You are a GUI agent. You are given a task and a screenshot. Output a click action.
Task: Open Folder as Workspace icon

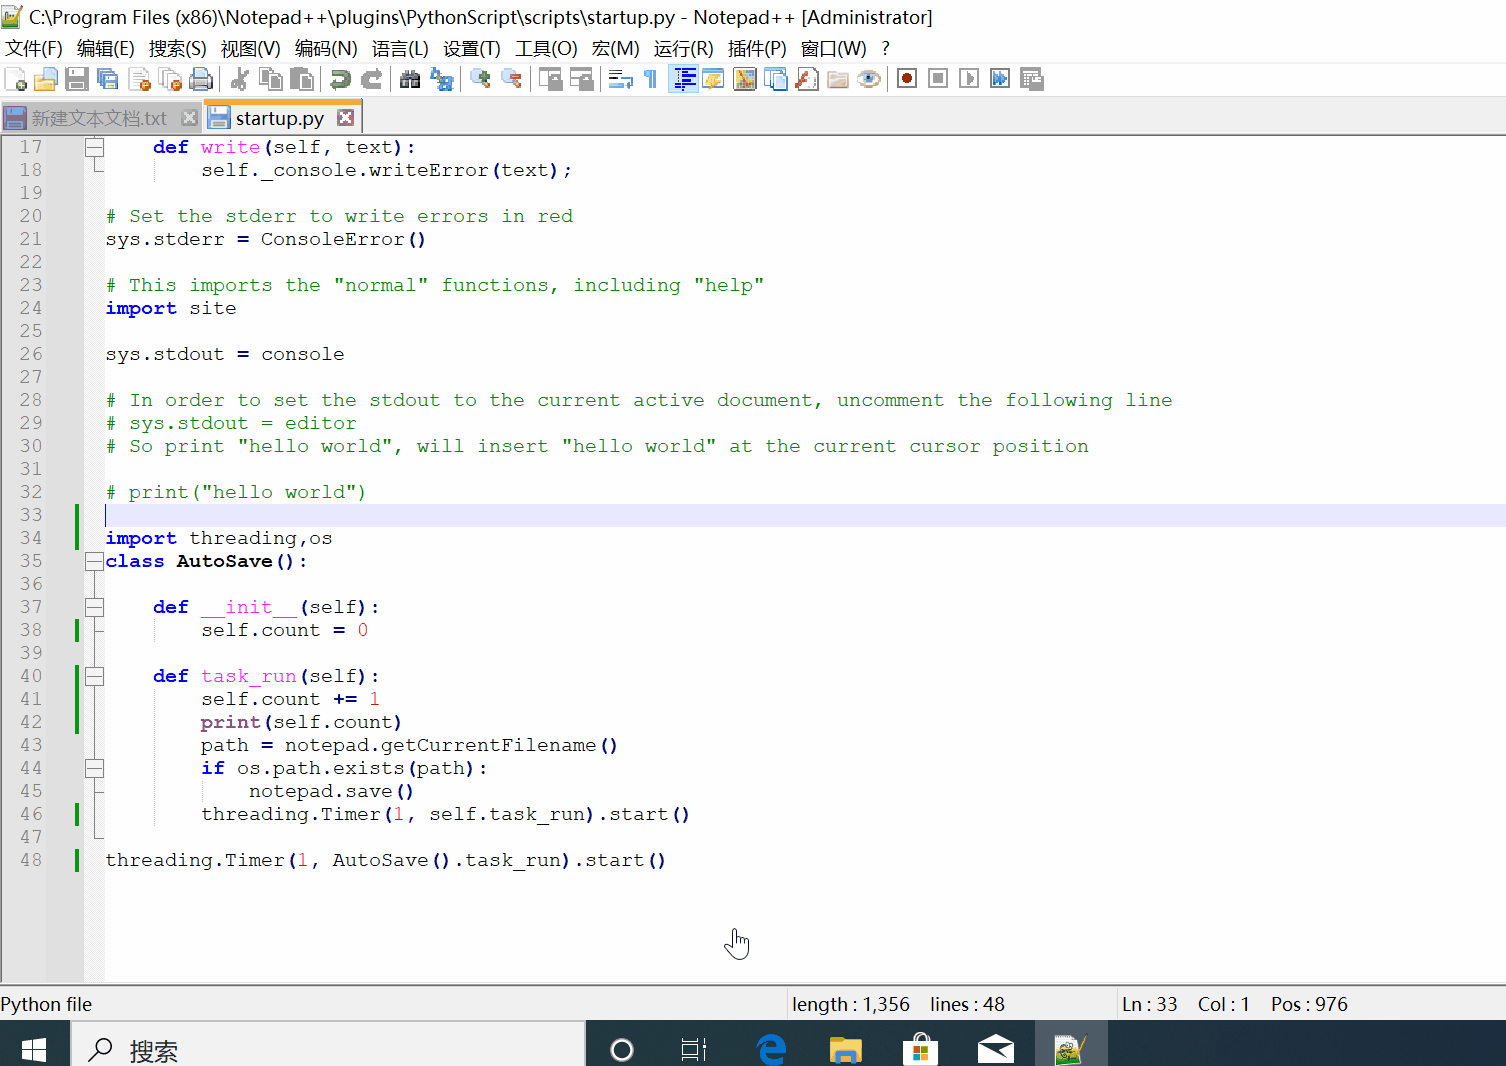click(838, 79)
